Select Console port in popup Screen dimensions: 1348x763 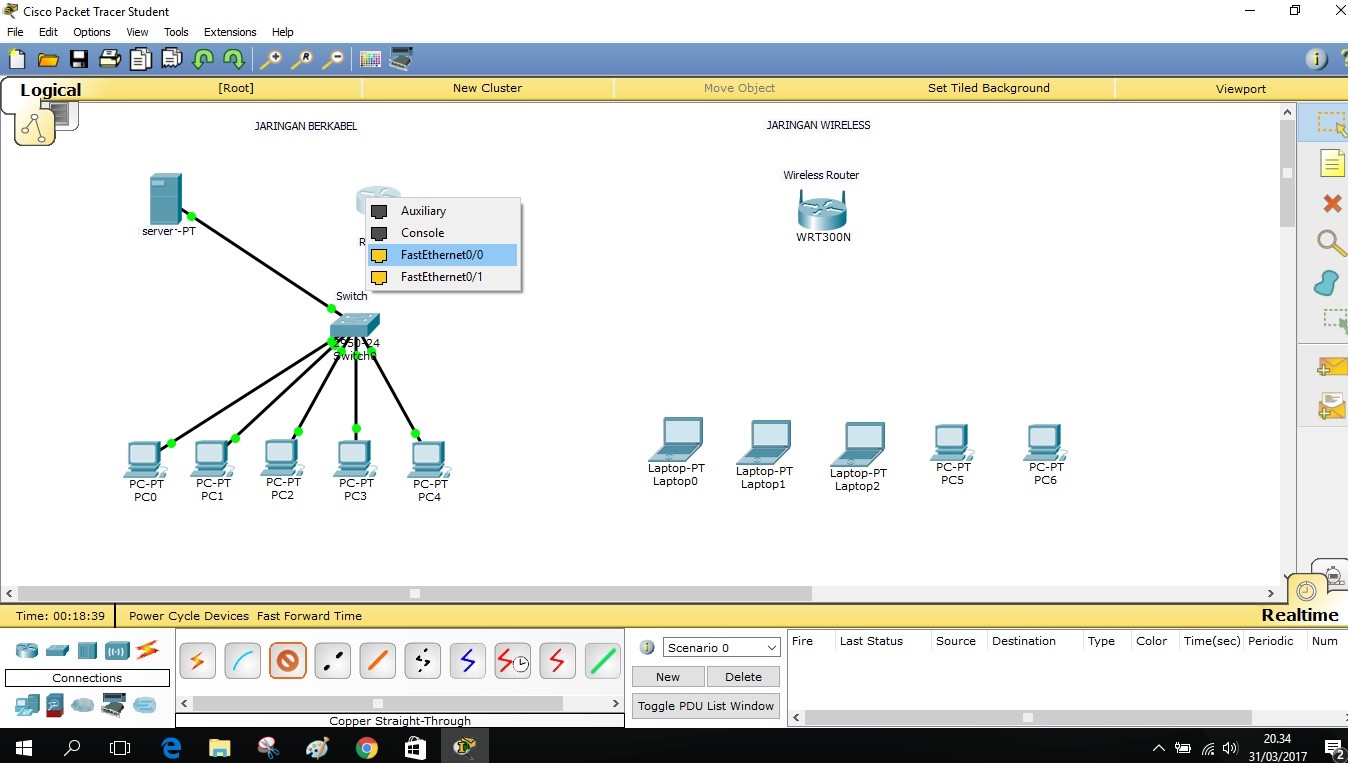pyautogui.click(x=443, y=233)
